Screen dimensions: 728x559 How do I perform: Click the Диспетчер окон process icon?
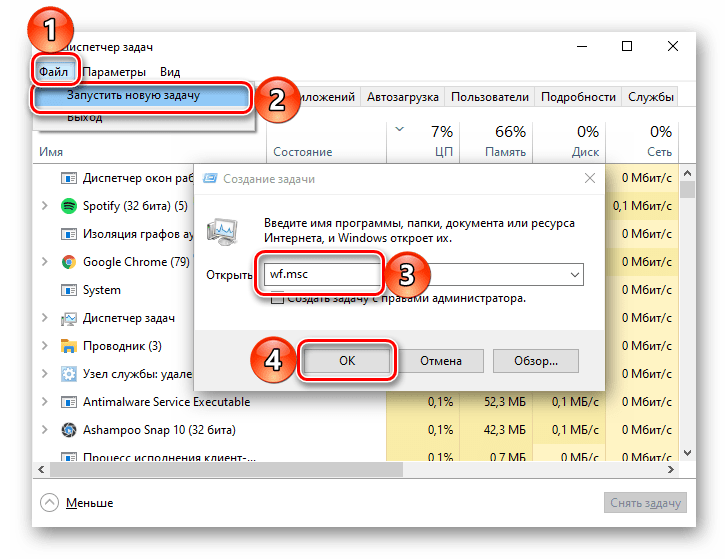click(69, 178)
